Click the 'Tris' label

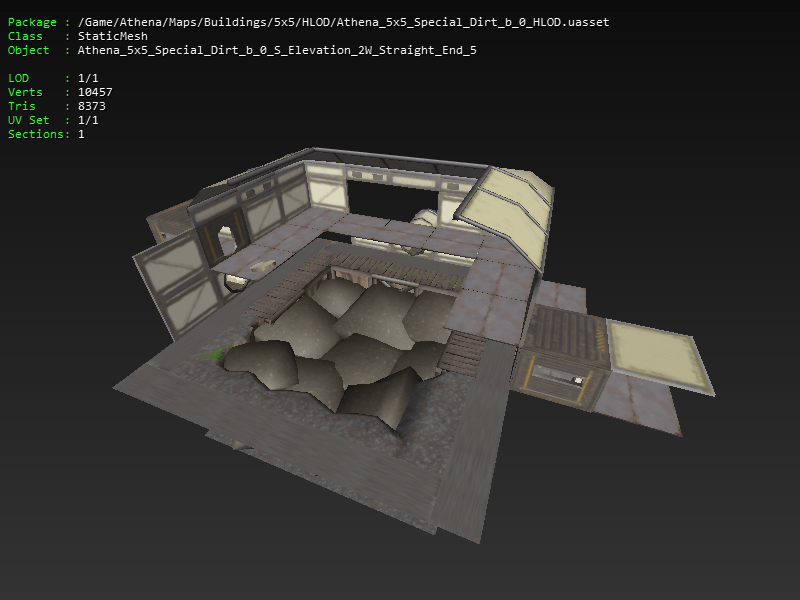tap(22, 106)
